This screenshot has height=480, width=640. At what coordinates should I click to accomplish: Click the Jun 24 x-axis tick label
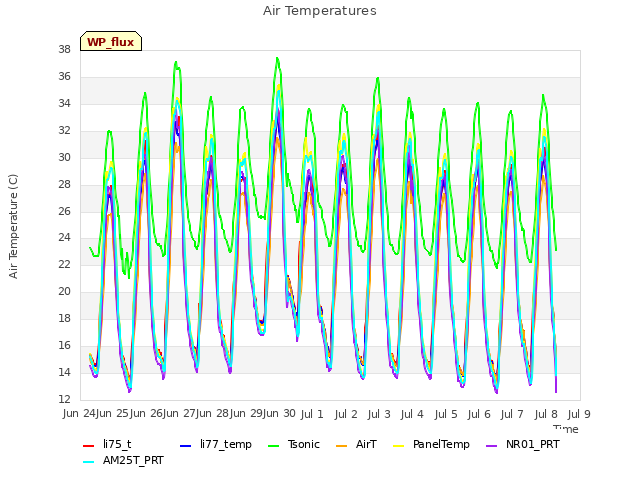click(79, 413)
